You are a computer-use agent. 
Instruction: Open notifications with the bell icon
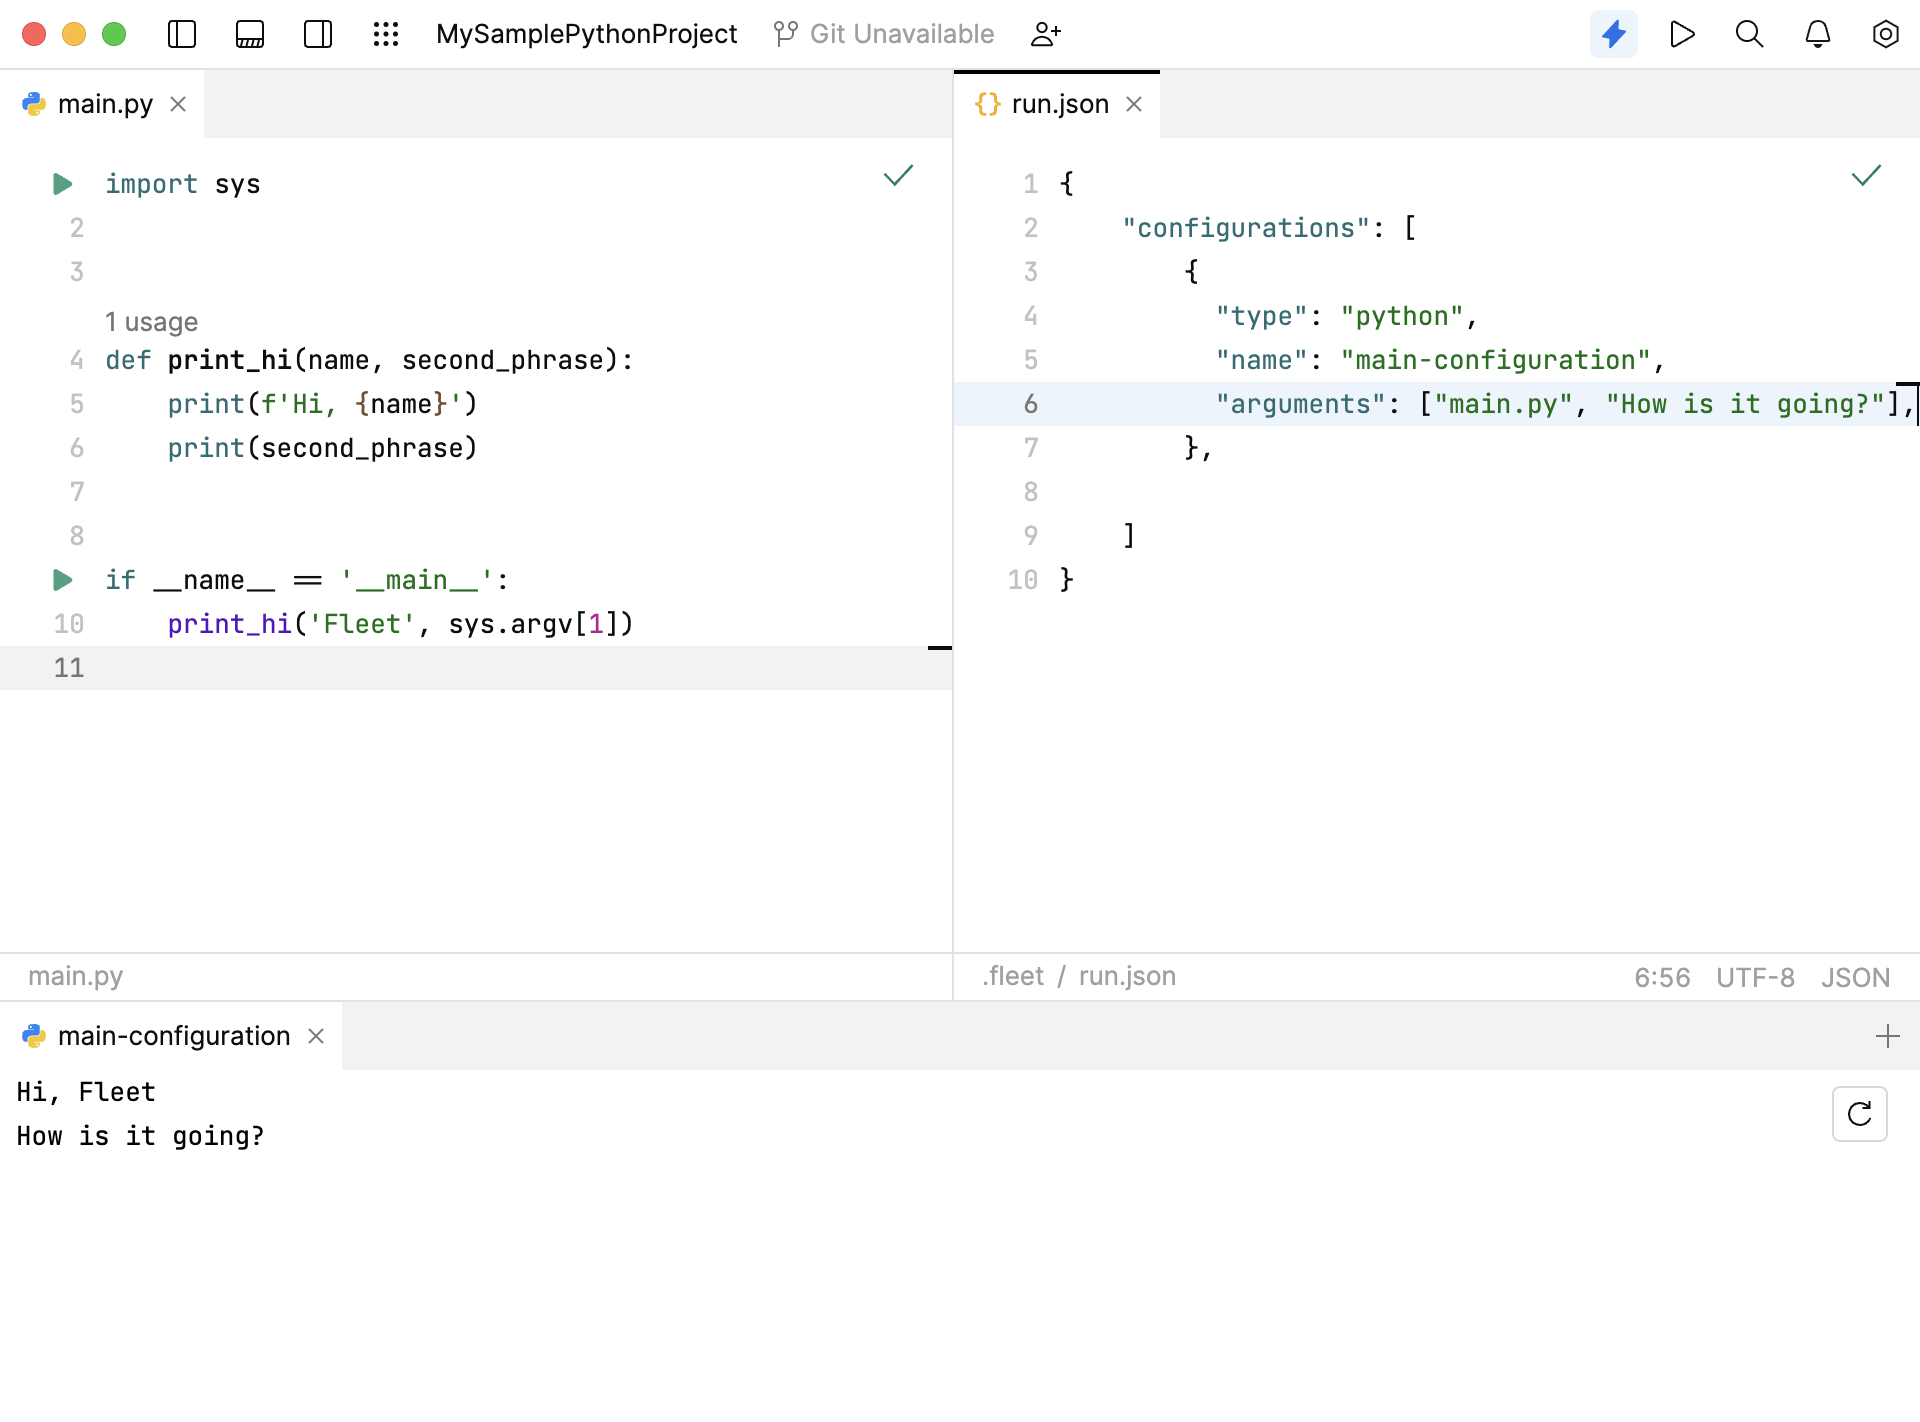[x=1817, y=33]
